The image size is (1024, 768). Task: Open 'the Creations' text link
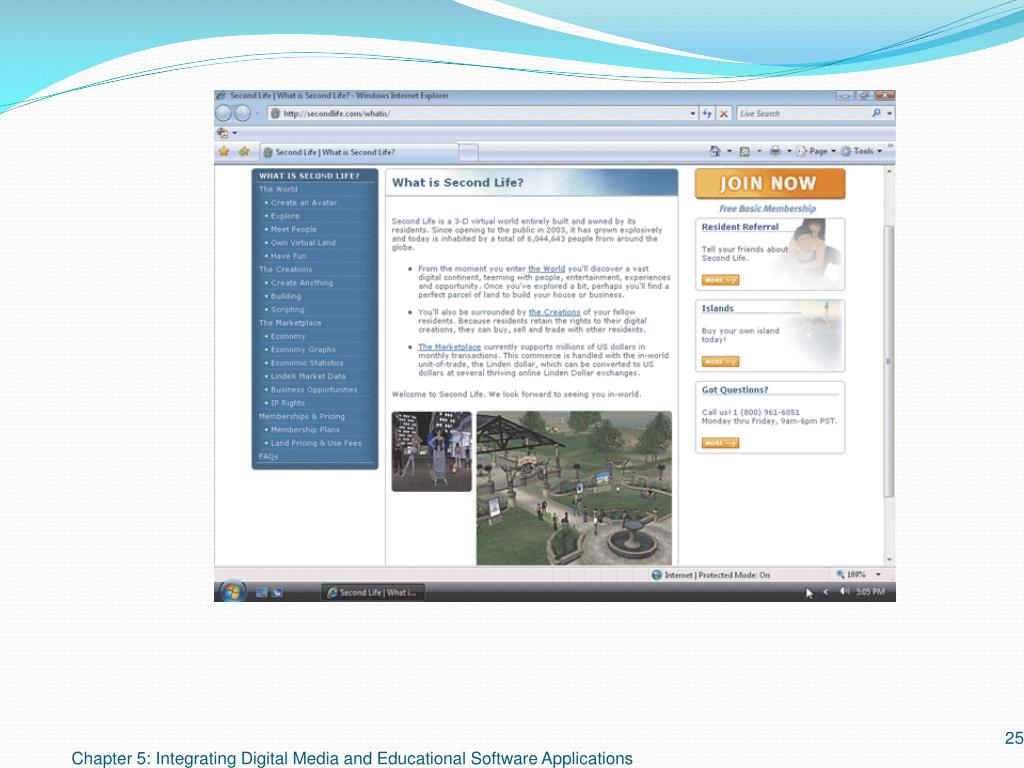[x=554, y=312]
